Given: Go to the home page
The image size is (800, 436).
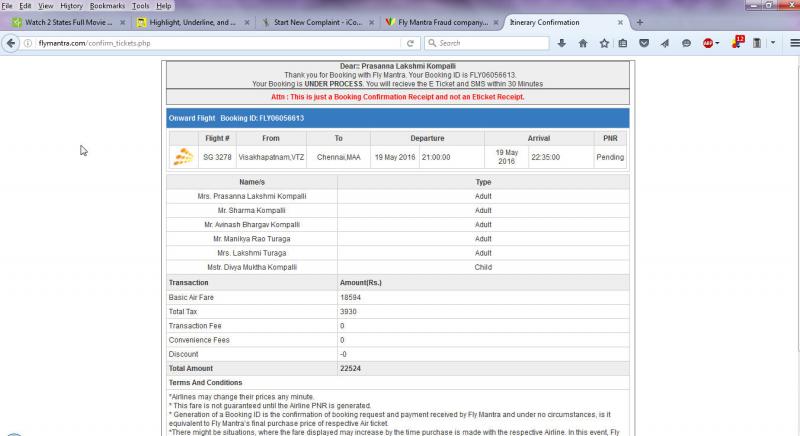Looking at the screenshot, I should pyautogui.click(x=583, y=43).
